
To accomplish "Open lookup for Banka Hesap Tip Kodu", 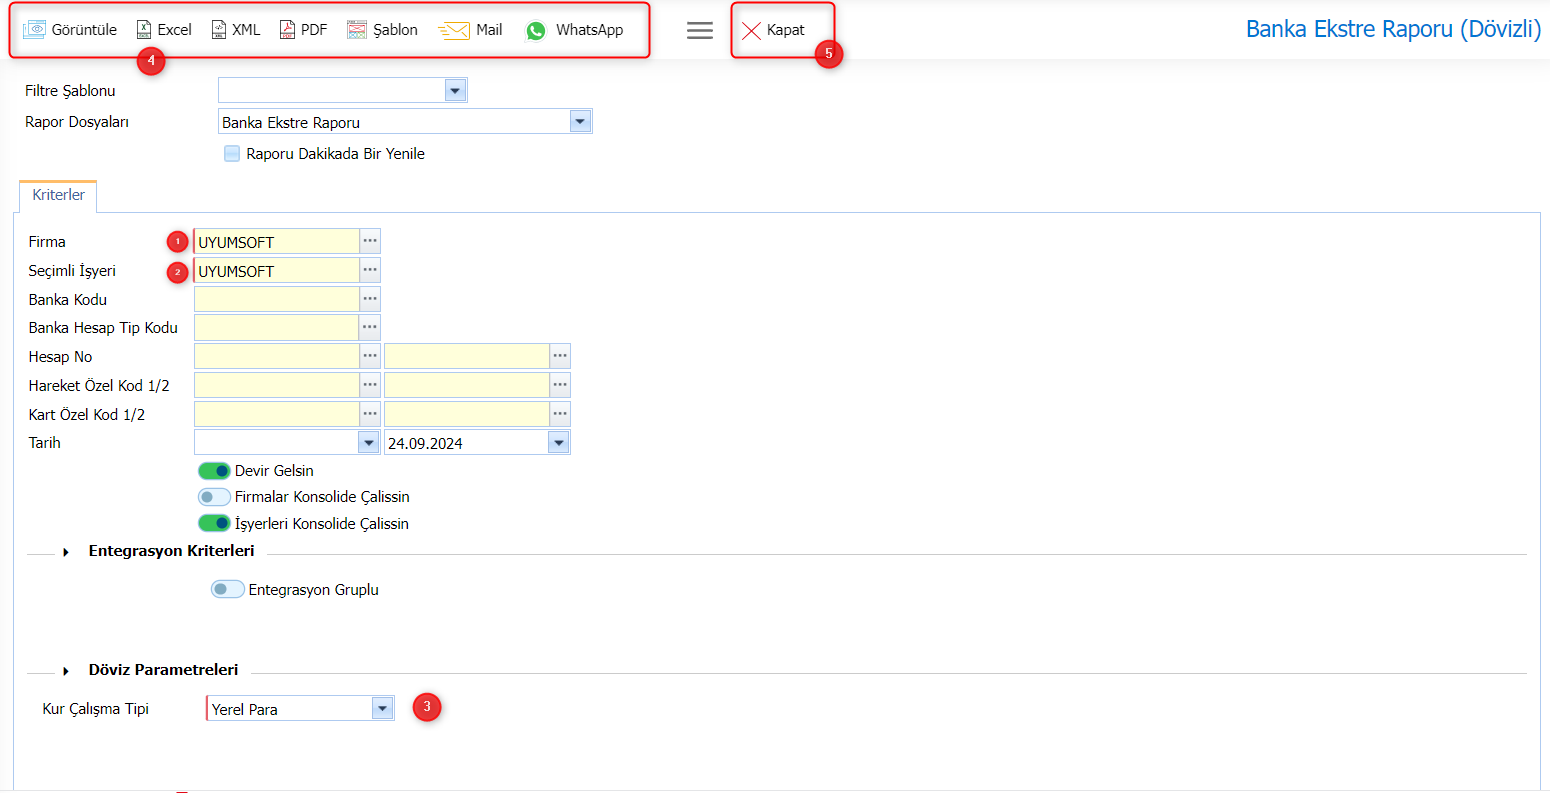I will click(370, 327).
